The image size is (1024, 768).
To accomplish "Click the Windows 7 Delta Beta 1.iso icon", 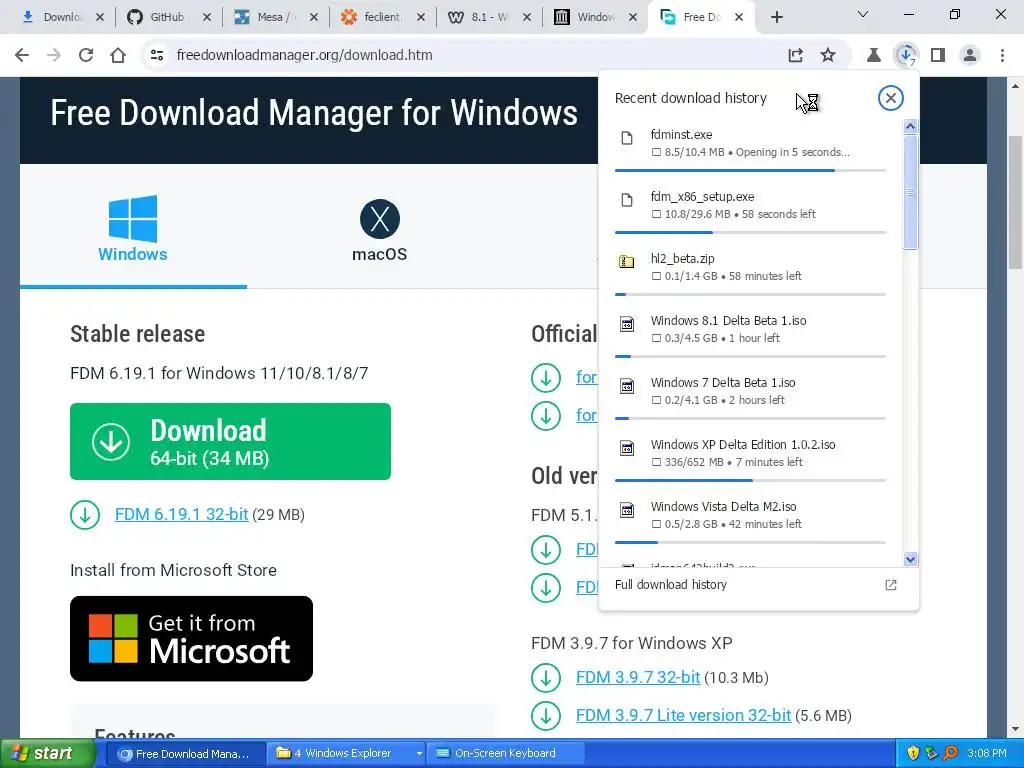I will 627,386.
